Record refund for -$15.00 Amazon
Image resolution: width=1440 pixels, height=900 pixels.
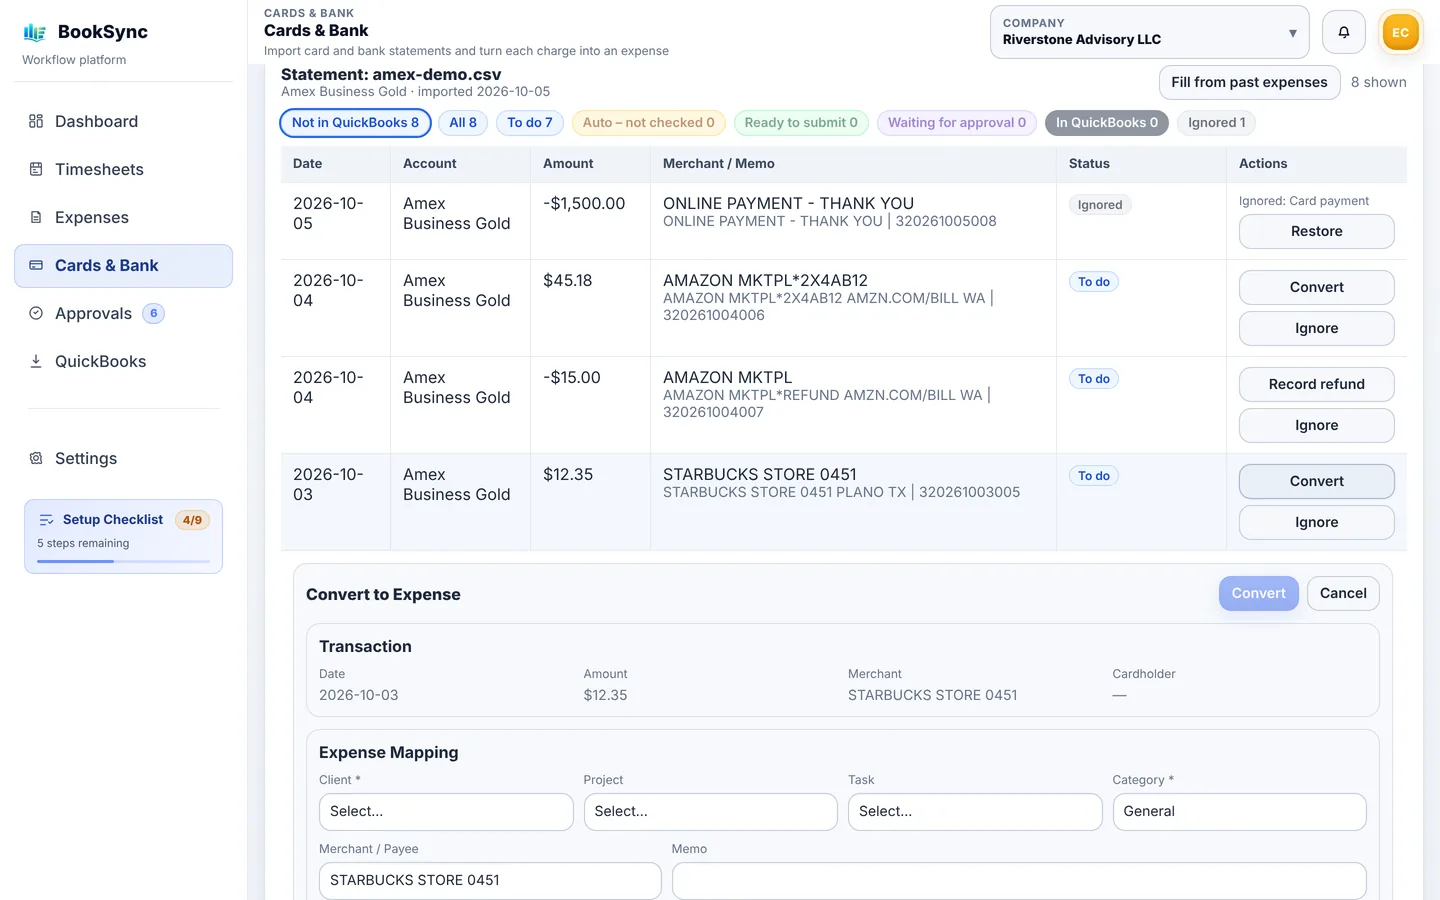(x=1316, y=384)
